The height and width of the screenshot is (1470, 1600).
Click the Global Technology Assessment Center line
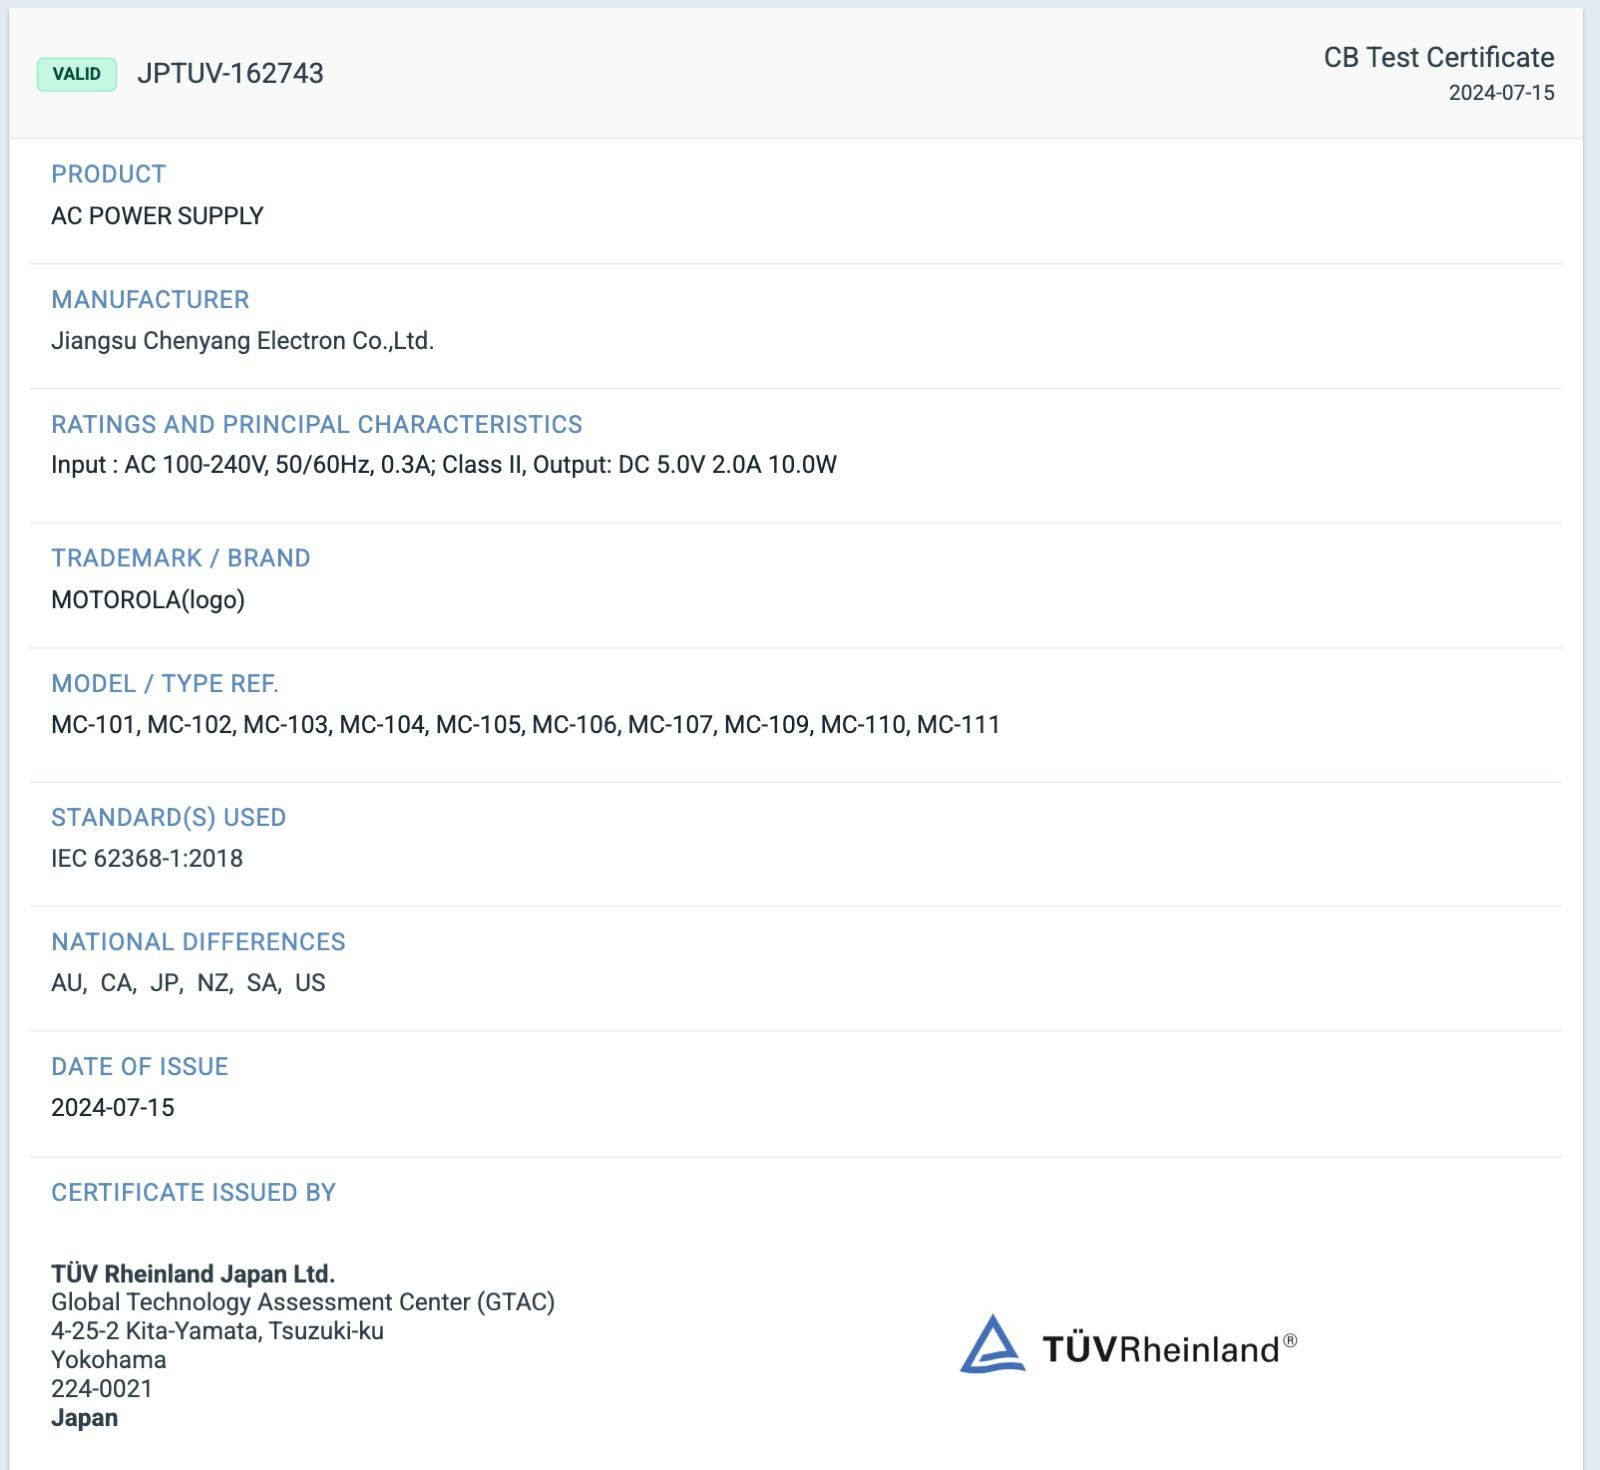pyautogui.click(x=302, y=1302)
